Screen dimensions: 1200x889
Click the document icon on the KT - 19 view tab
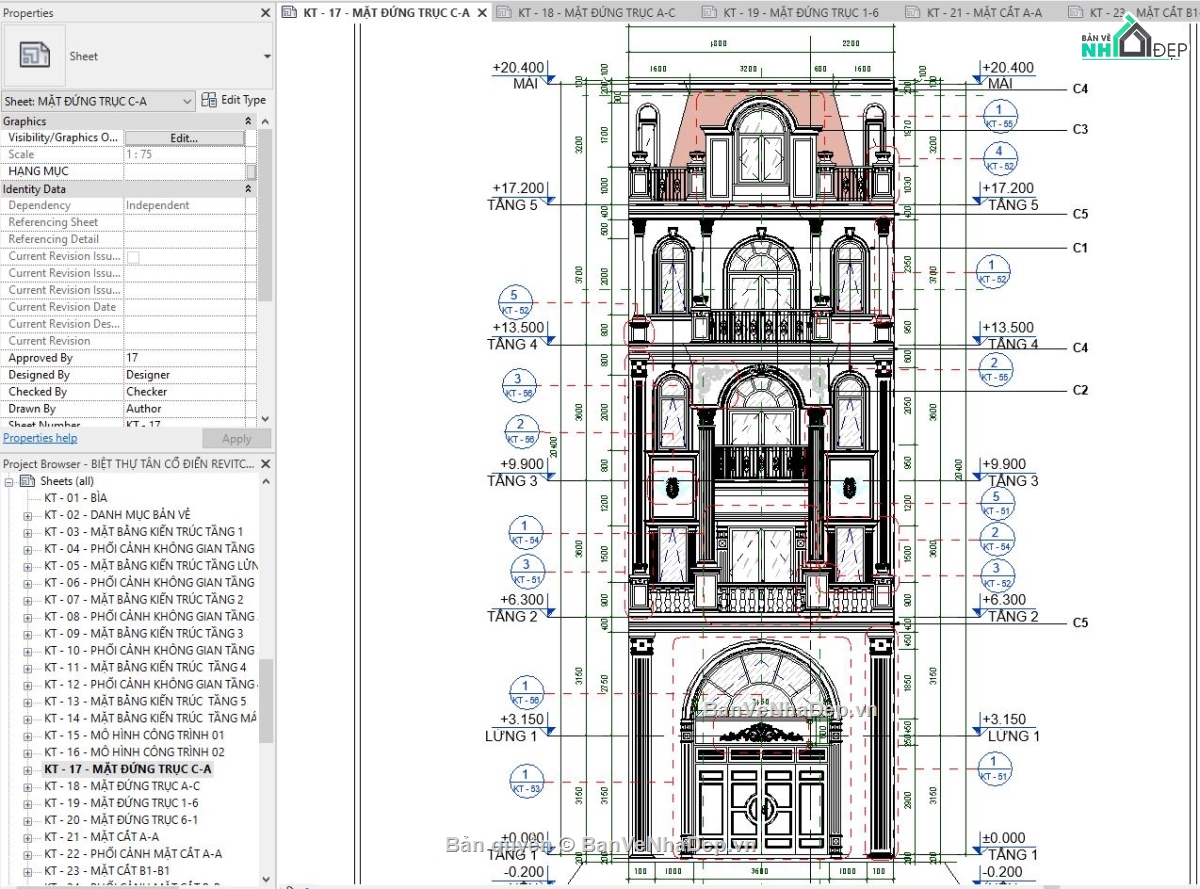coord(710,13)
